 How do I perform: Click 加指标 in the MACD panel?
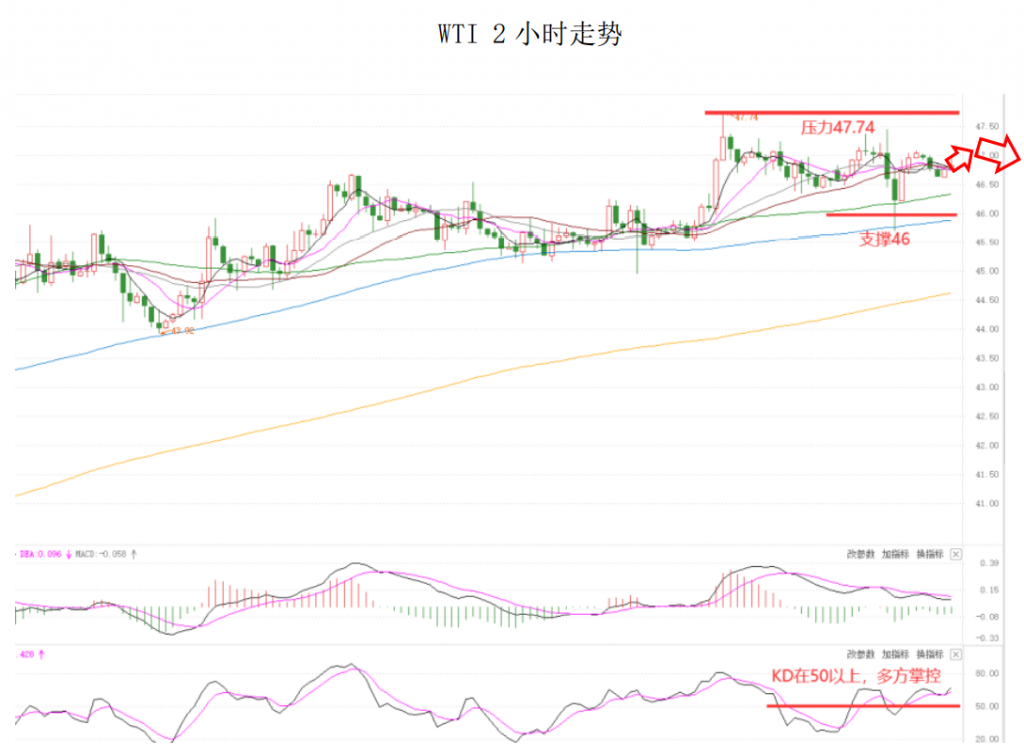895,554
